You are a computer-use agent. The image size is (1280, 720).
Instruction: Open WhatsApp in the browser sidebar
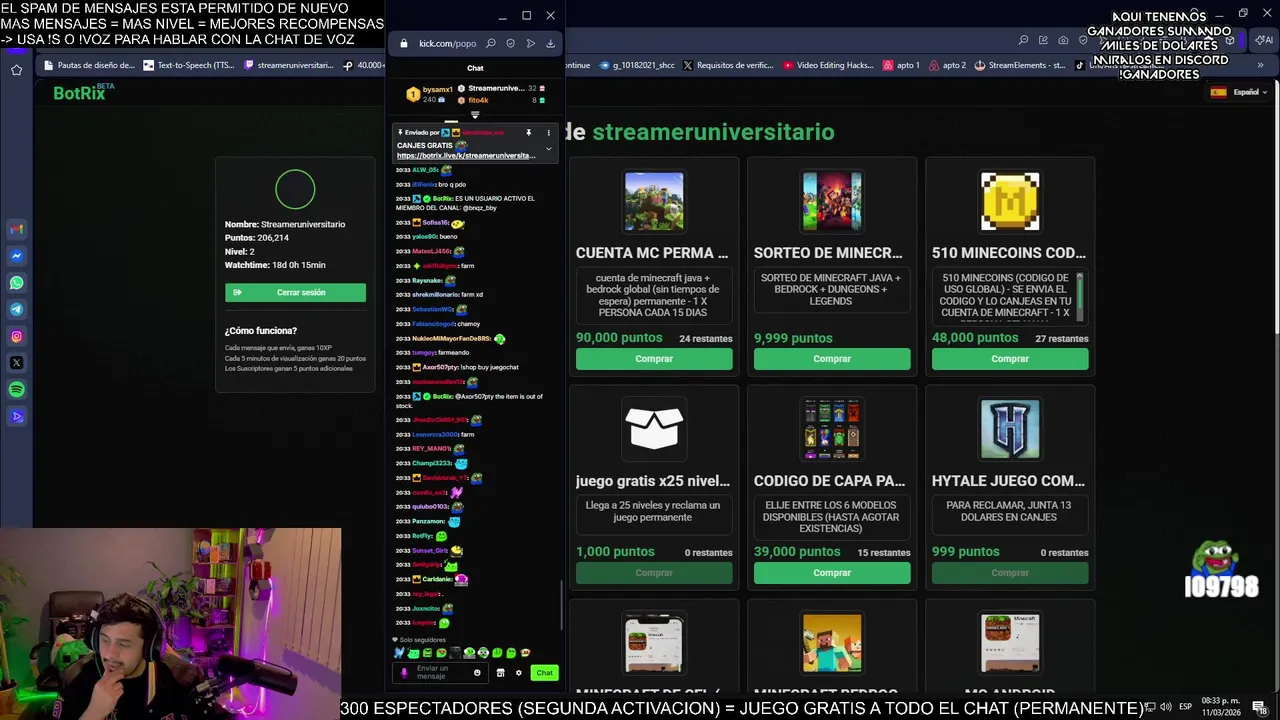pyautogui.click(x=16, y=283)
